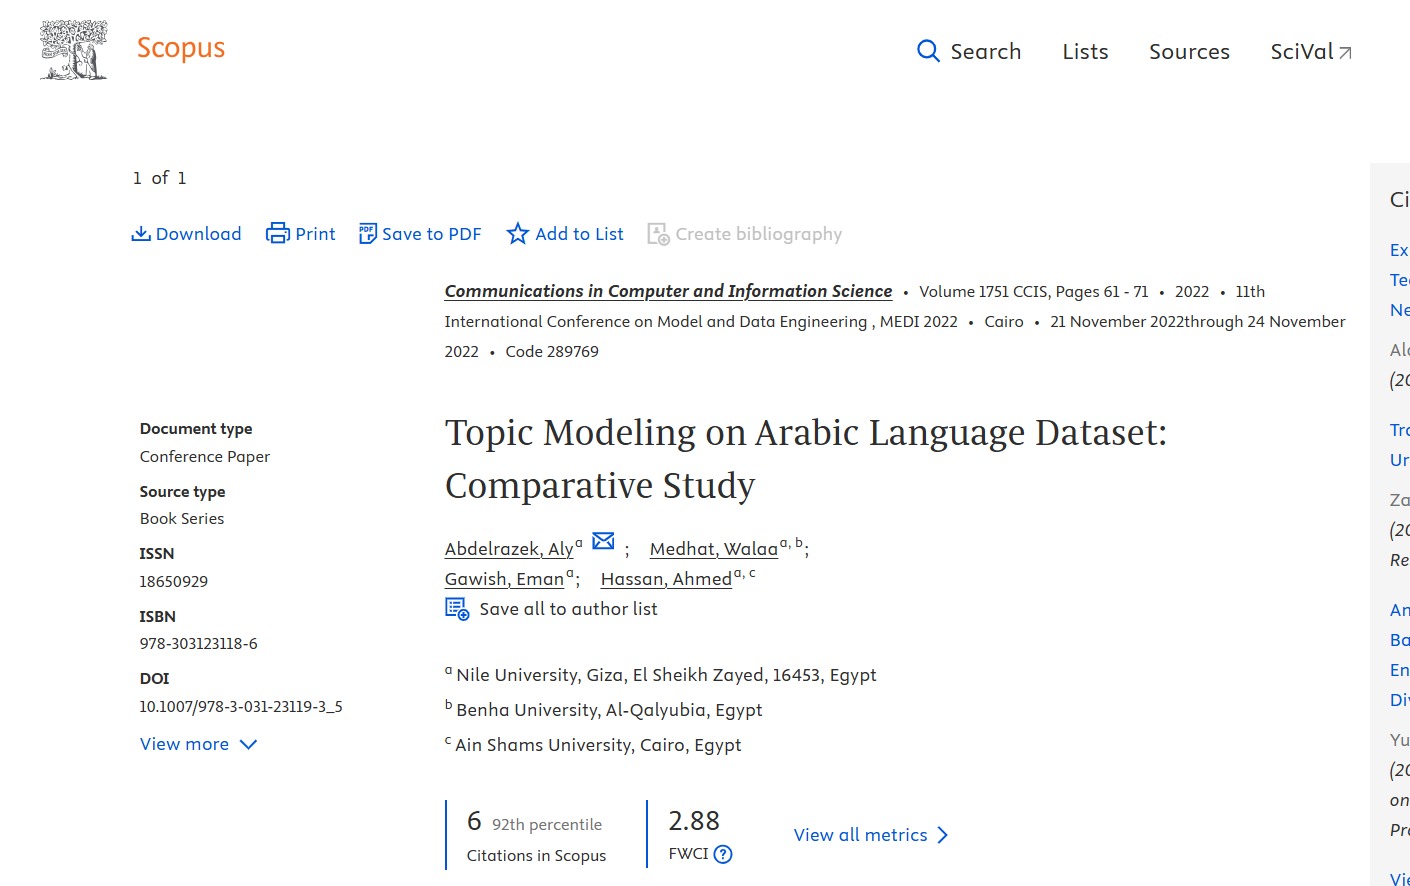
Task: Open author profile Hassan, Ahmed
Action: click(666, 579)
